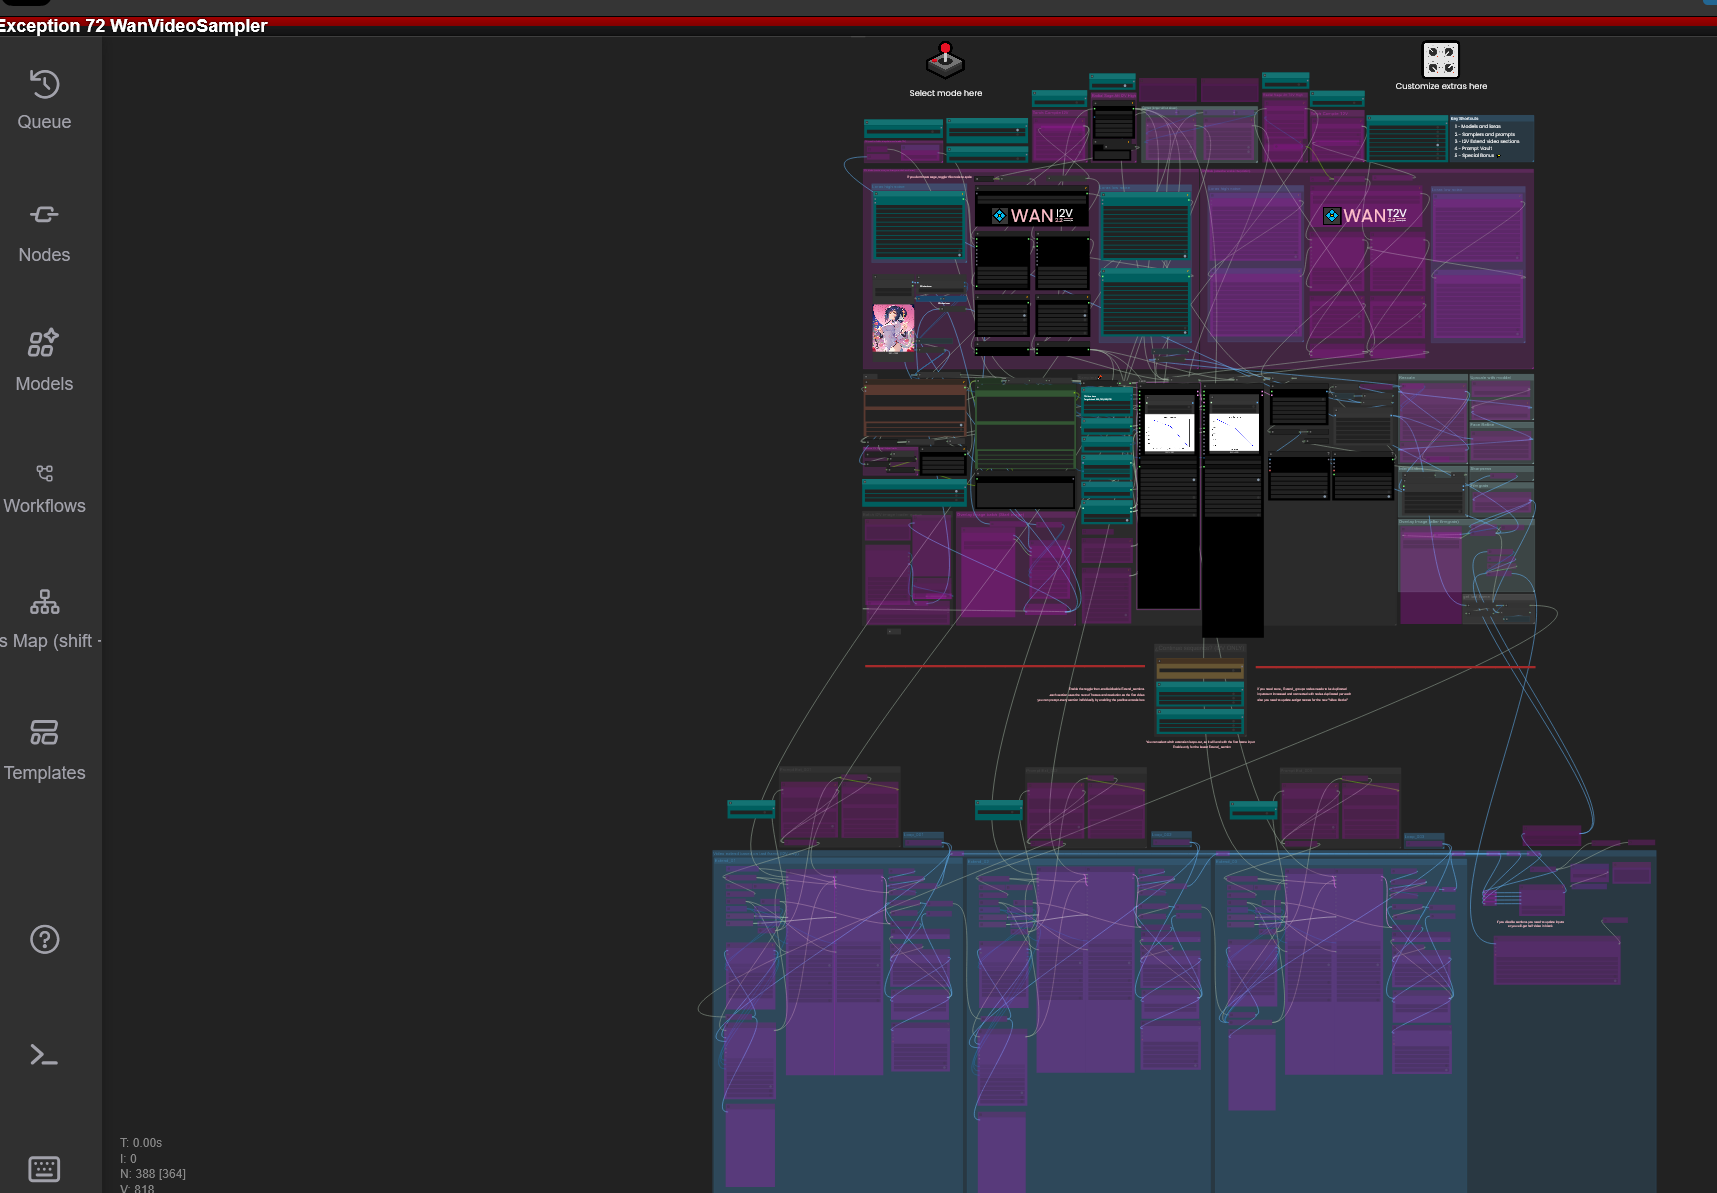Click the left sigma graph preview

(x=1169, y=433)
